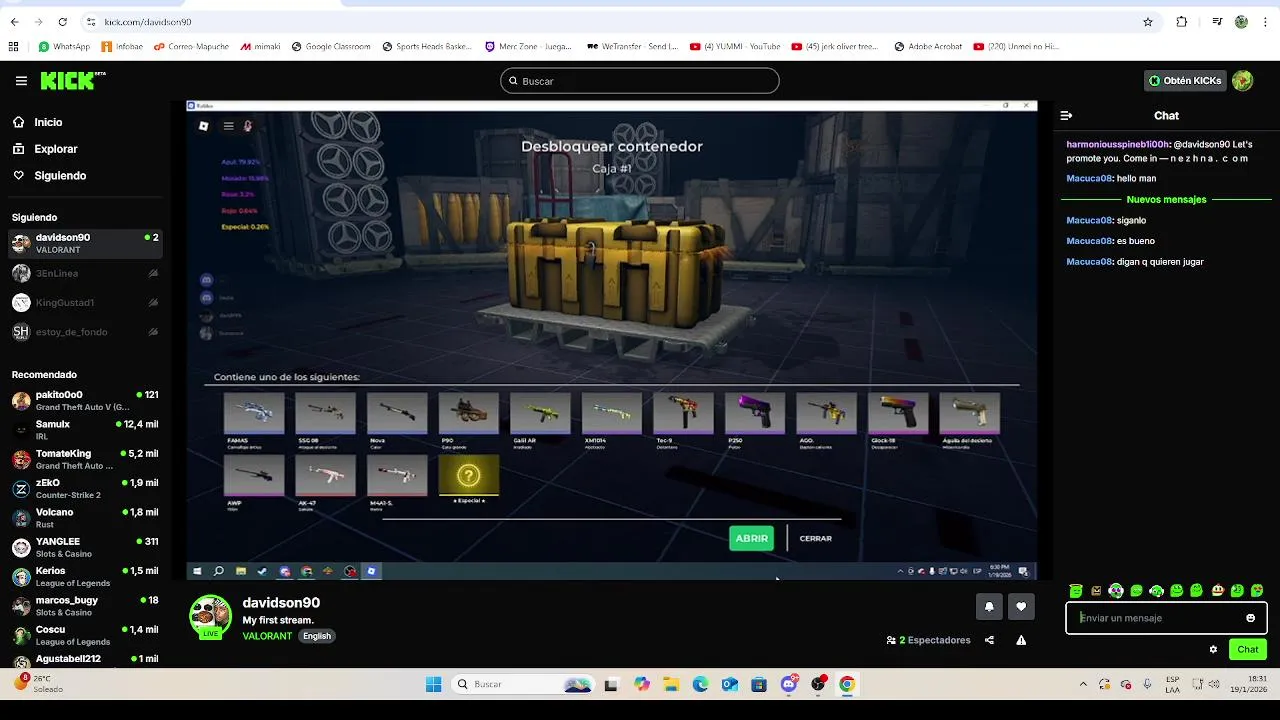Click the browser address bar
The width and height of the screenshot is (1280, 720).
(x=620, y=22)
